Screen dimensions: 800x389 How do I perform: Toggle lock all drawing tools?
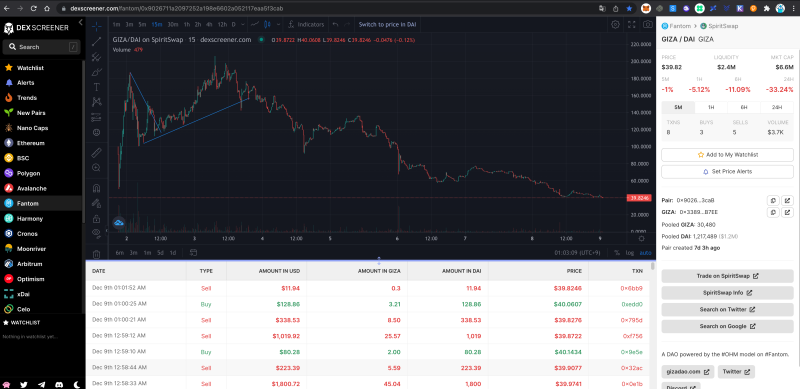point(96,218)
